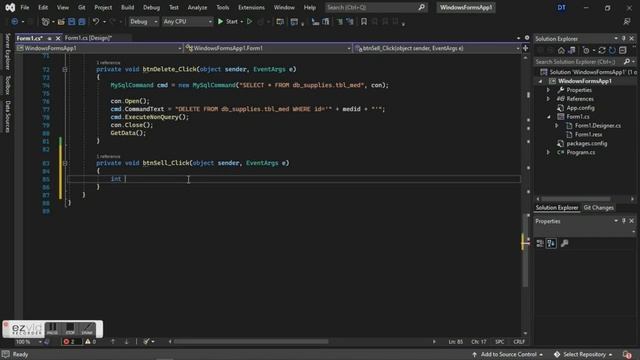
Task: Click the notifications bell icon in status bar
Action: [627, 355]
